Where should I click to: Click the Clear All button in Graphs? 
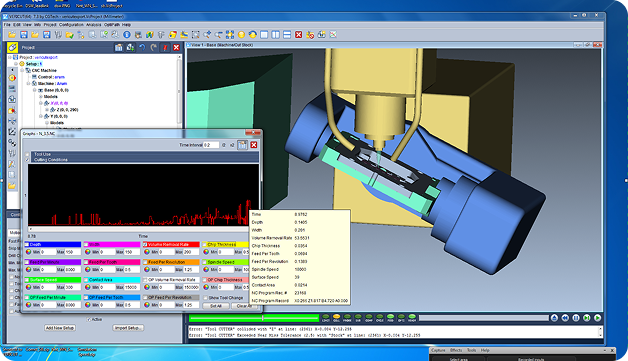244,306
